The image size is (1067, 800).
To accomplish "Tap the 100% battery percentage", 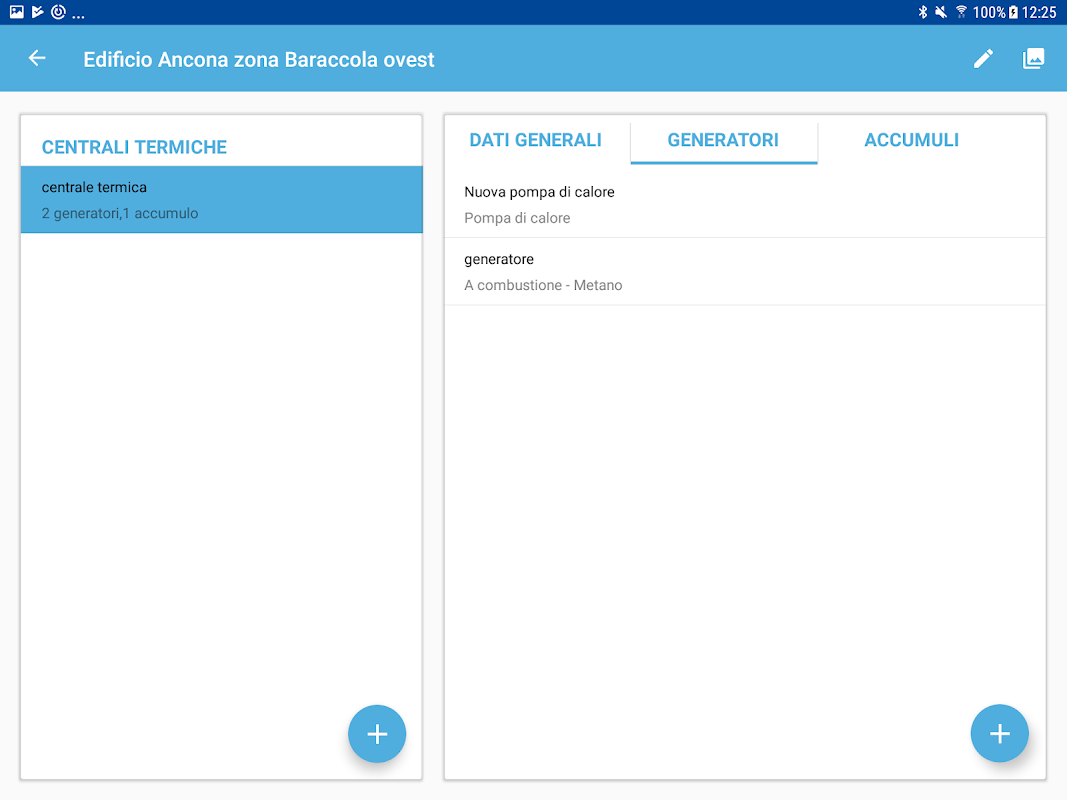I will [x=989, y=12].
